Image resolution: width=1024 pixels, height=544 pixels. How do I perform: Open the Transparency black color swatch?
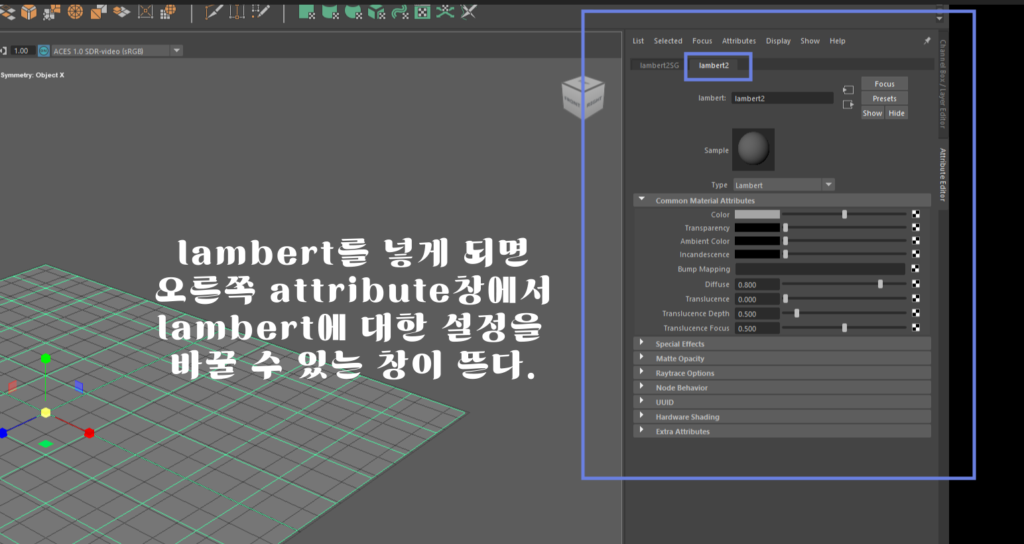[757, 228]
